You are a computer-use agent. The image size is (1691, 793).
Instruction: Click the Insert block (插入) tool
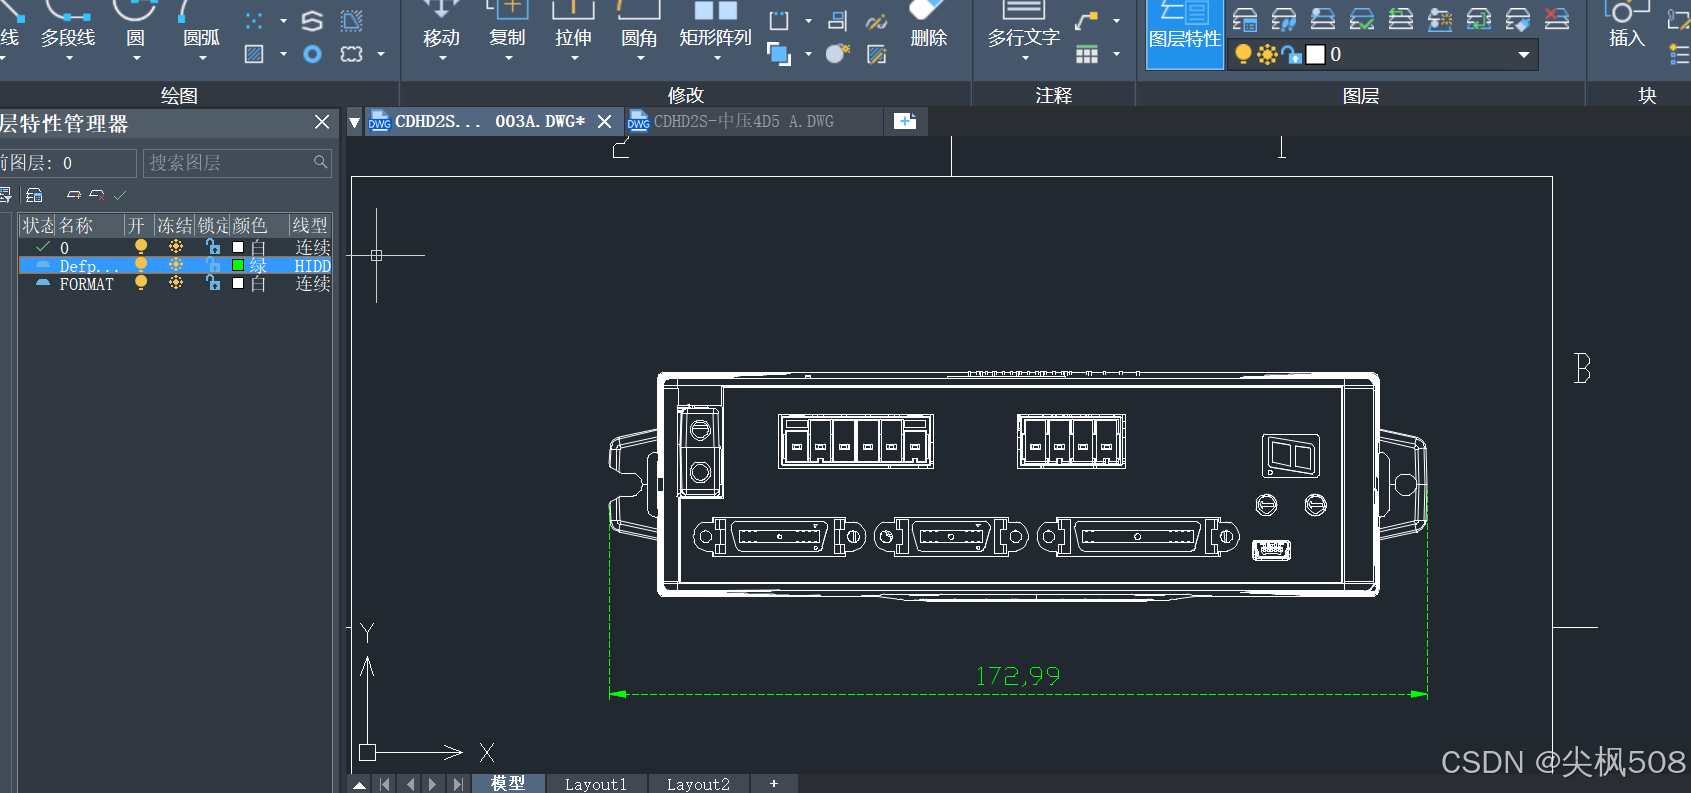[x=1627, y=25]
